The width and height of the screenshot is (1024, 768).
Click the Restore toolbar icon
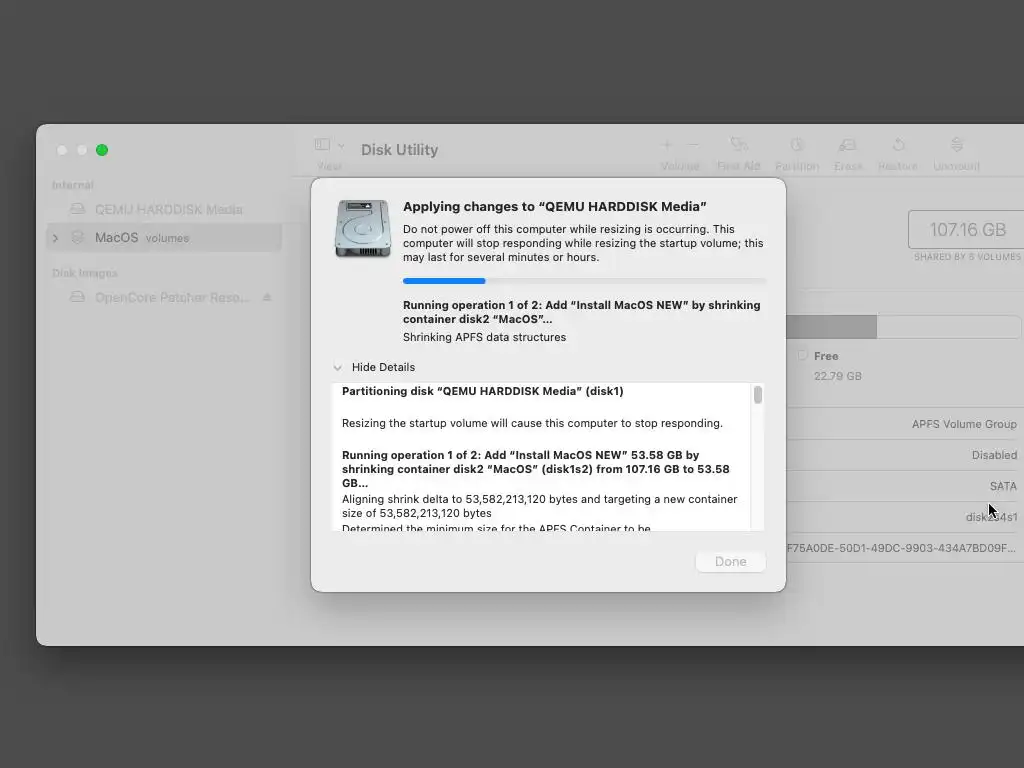(898, 144)
